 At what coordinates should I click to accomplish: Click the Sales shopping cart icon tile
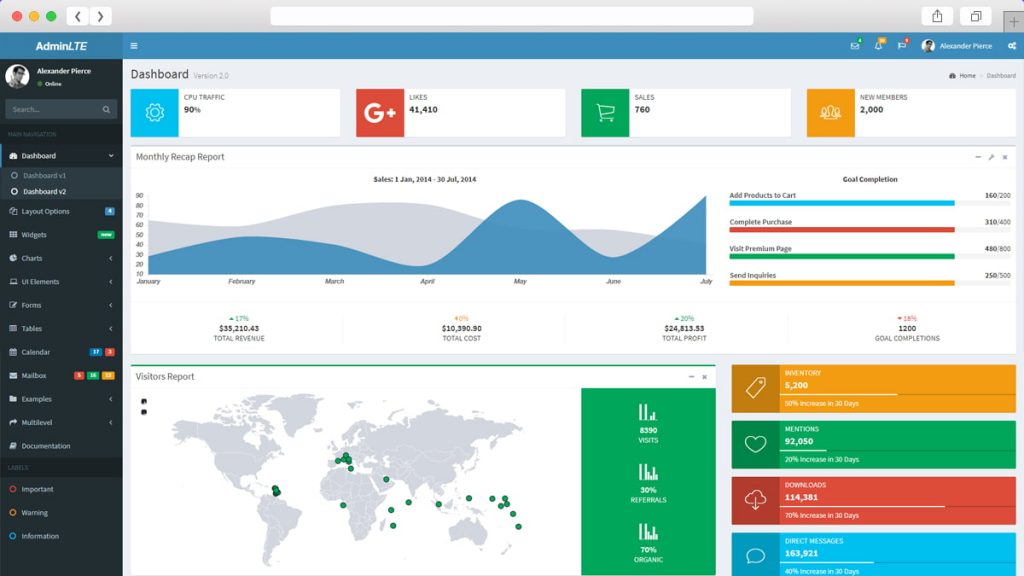tap(605, 112)
